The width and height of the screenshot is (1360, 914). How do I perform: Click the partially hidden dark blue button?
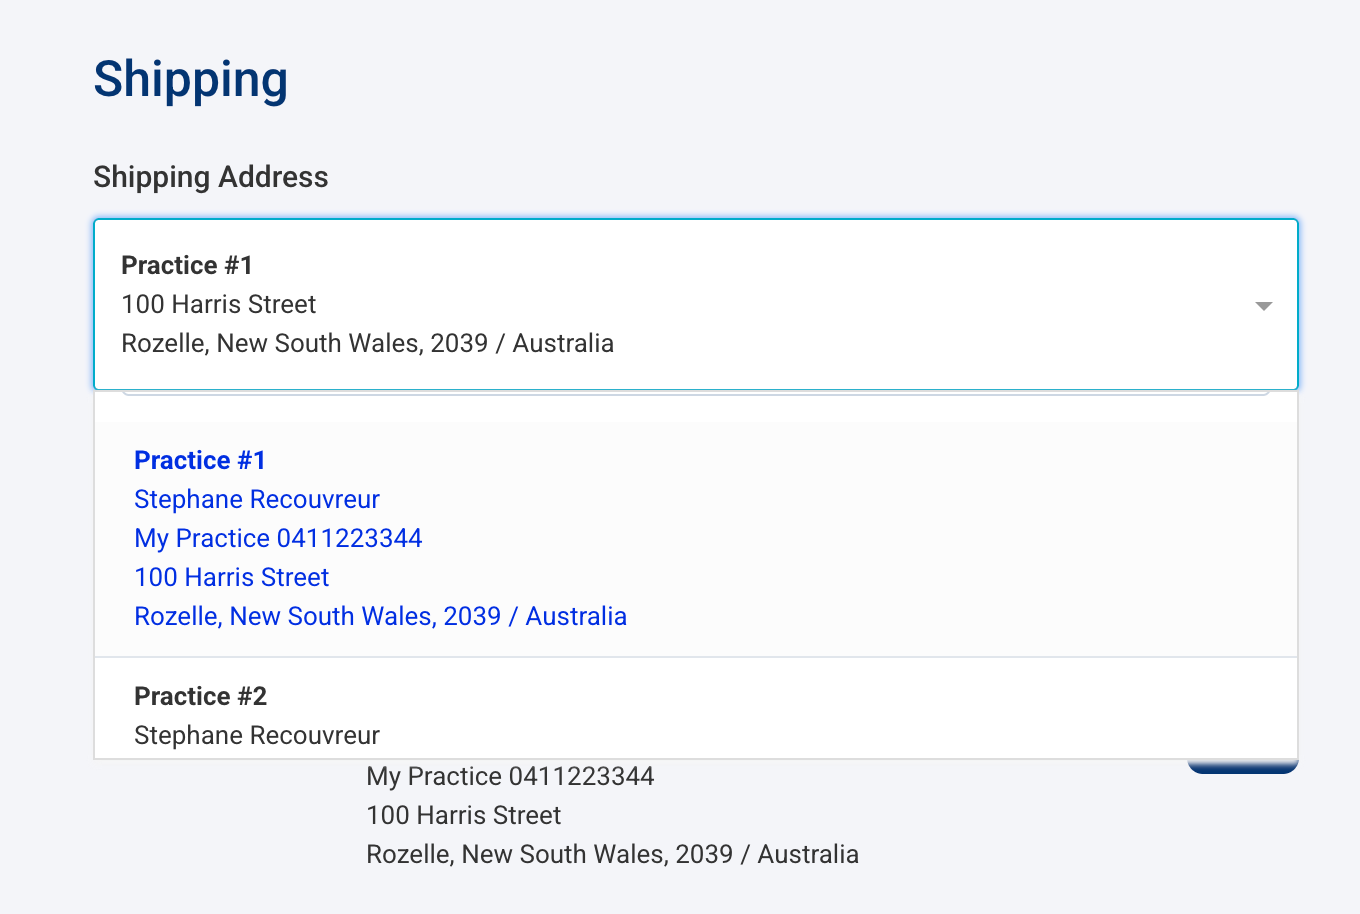pos(1243,766)
